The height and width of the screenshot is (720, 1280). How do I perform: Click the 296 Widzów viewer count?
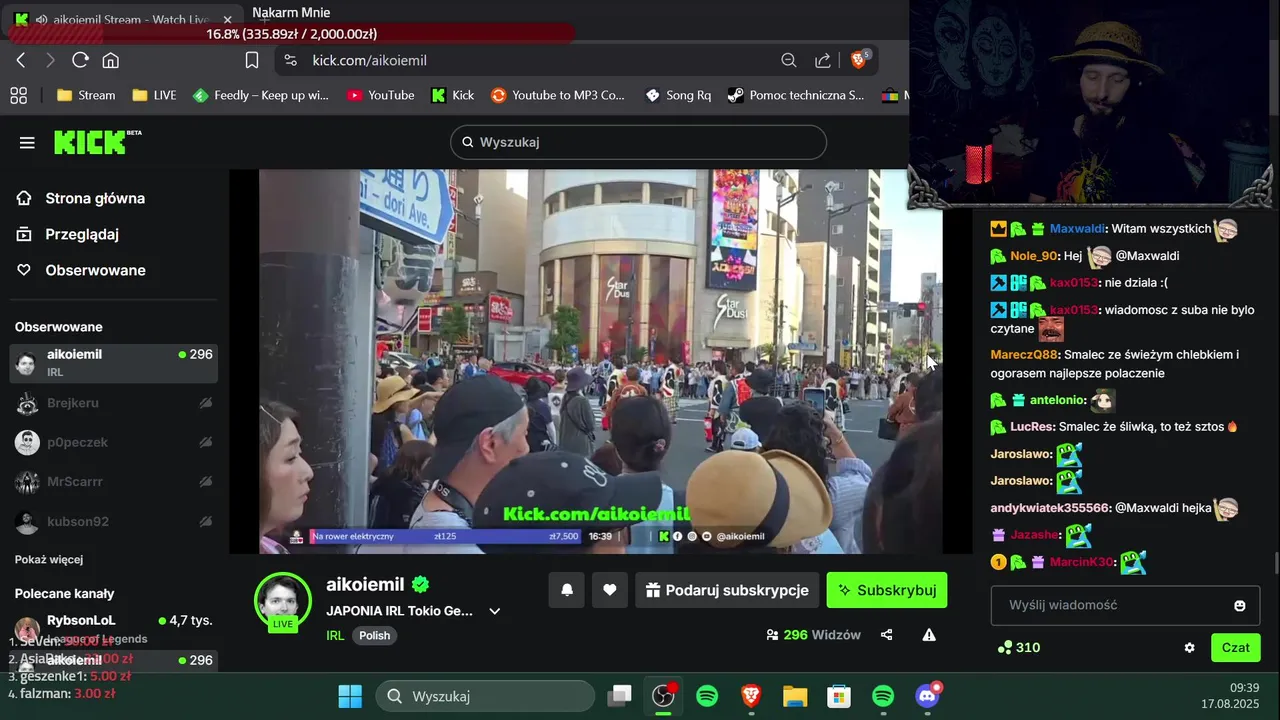coord(813,635)
